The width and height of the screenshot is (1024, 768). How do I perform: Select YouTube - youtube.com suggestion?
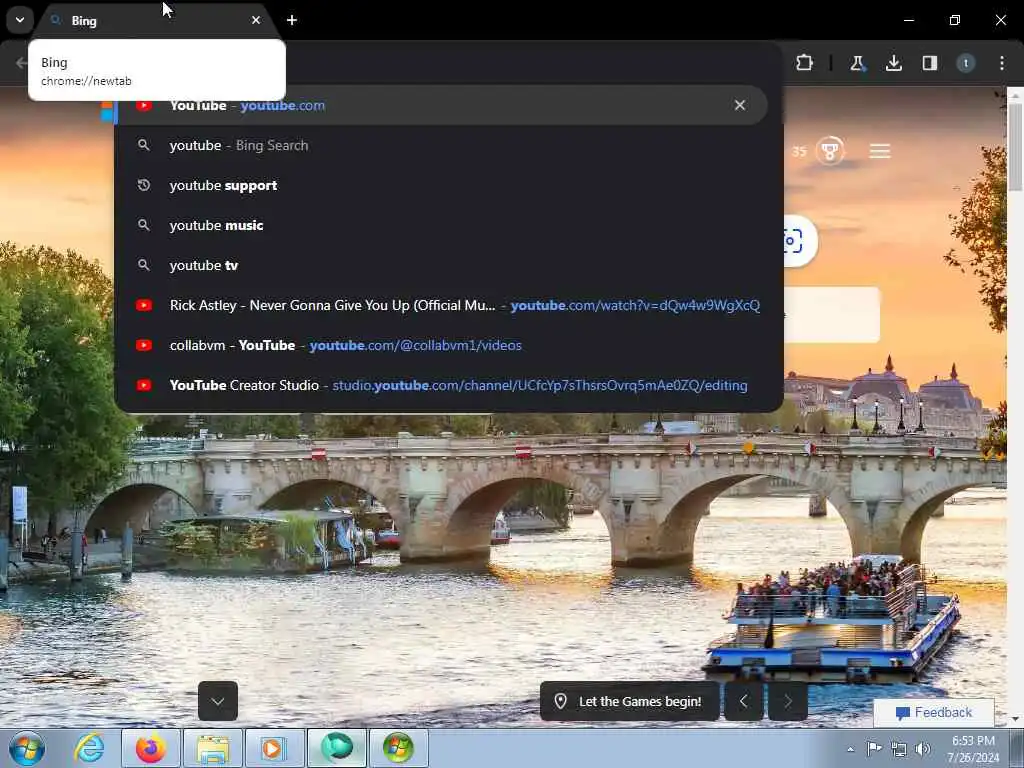point(441,105)
